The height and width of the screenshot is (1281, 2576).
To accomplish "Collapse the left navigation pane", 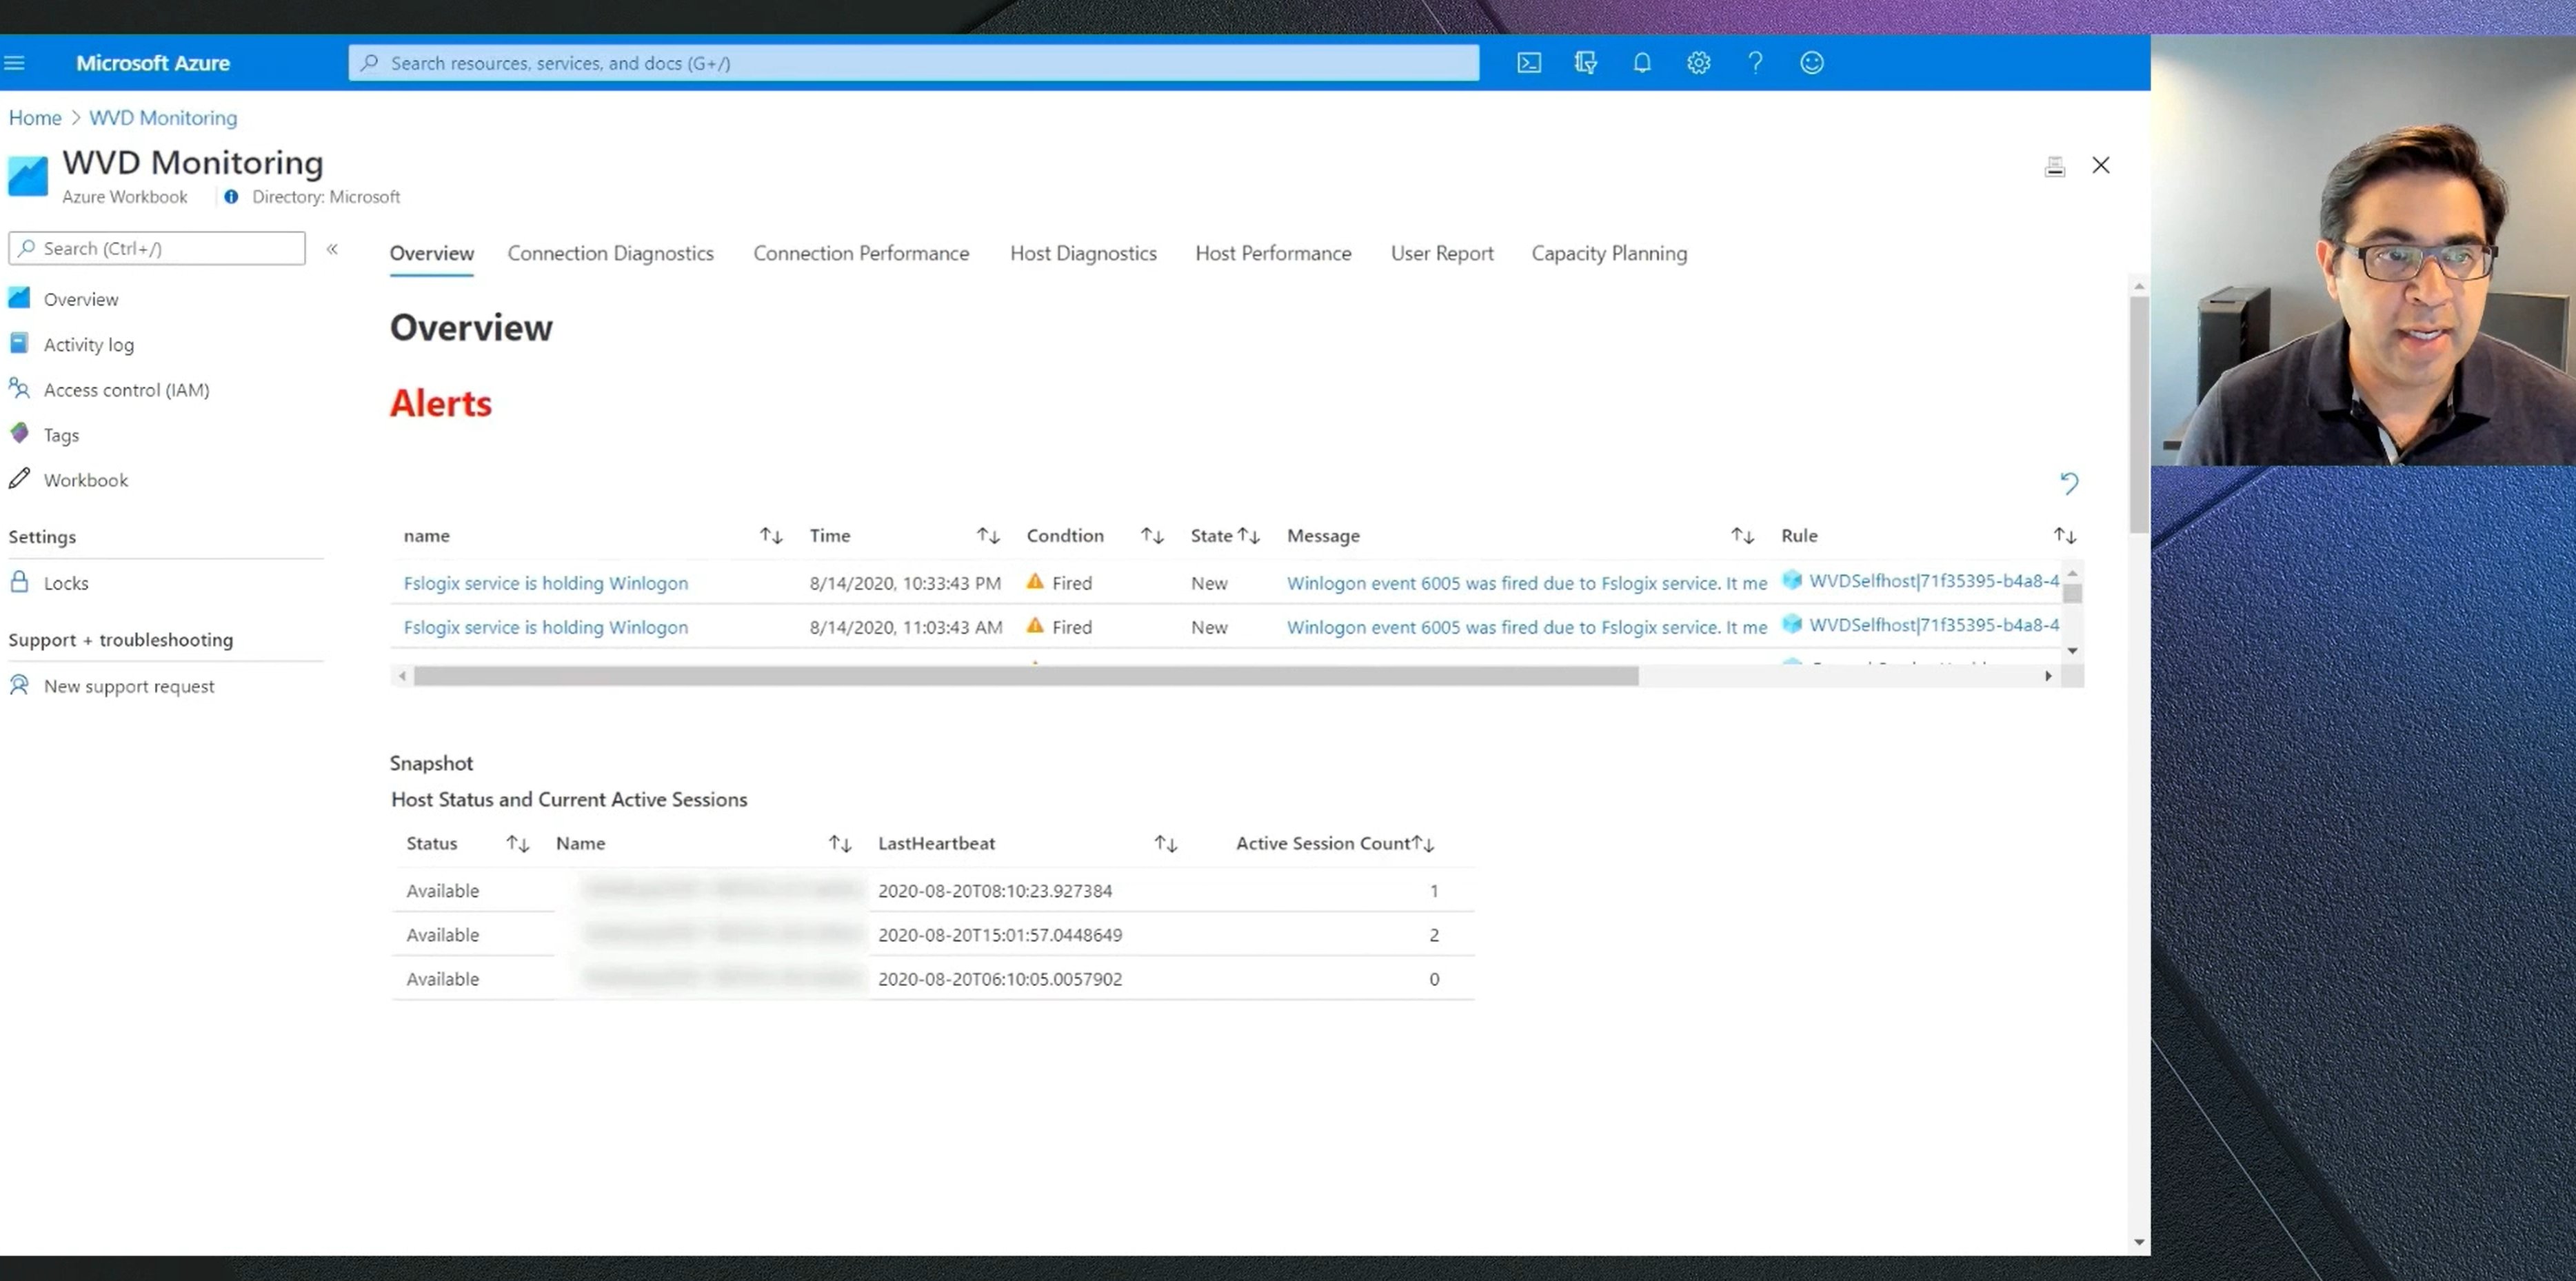I will 332,249.
